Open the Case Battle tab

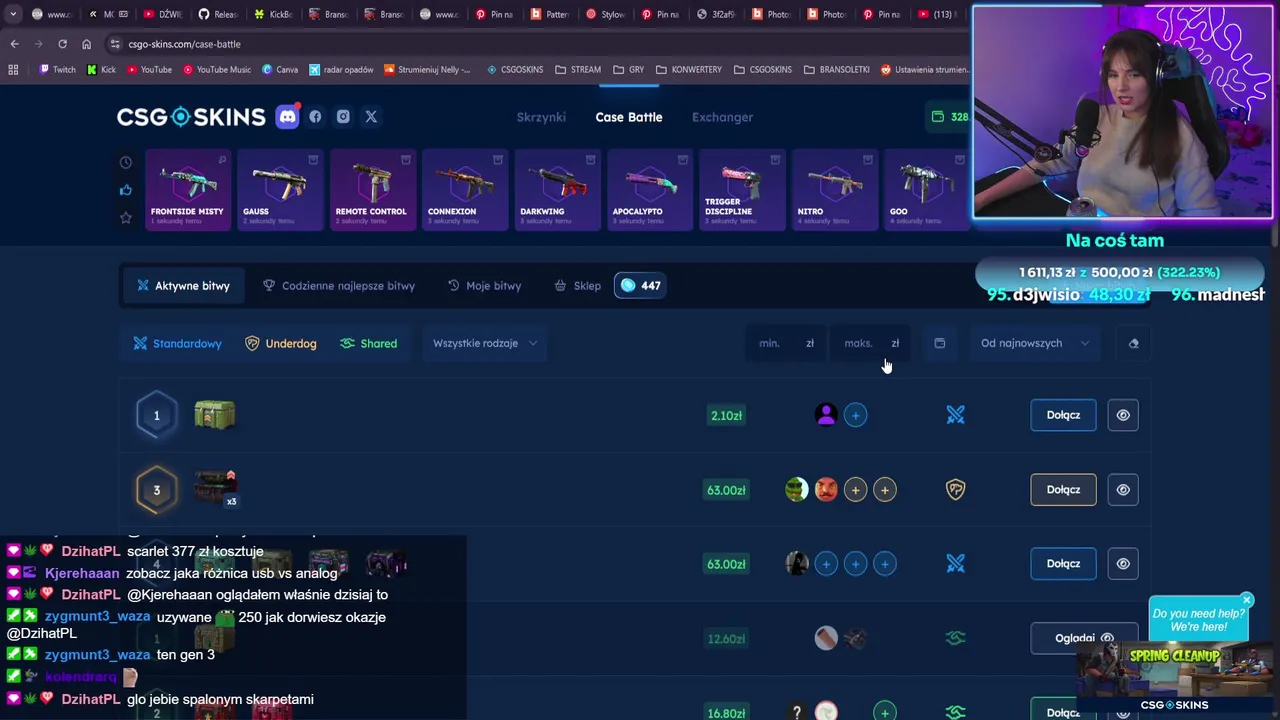629,117
